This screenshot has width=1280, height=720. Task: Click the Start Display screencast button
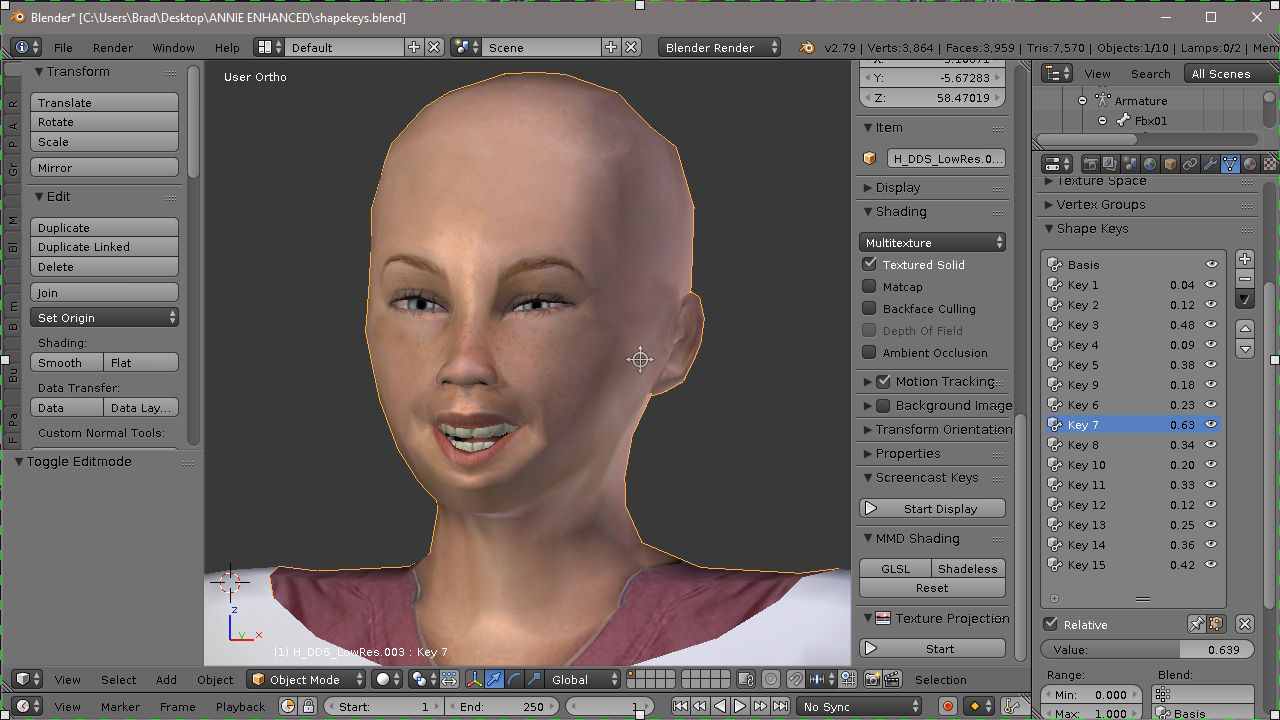pyautogui.click(x=932, y=509)
